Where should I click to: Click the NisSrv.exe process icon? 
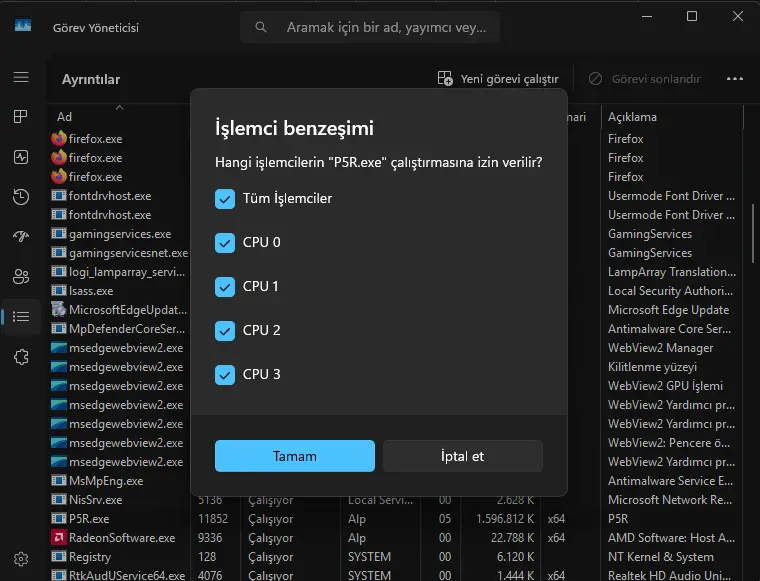point(59,500)
